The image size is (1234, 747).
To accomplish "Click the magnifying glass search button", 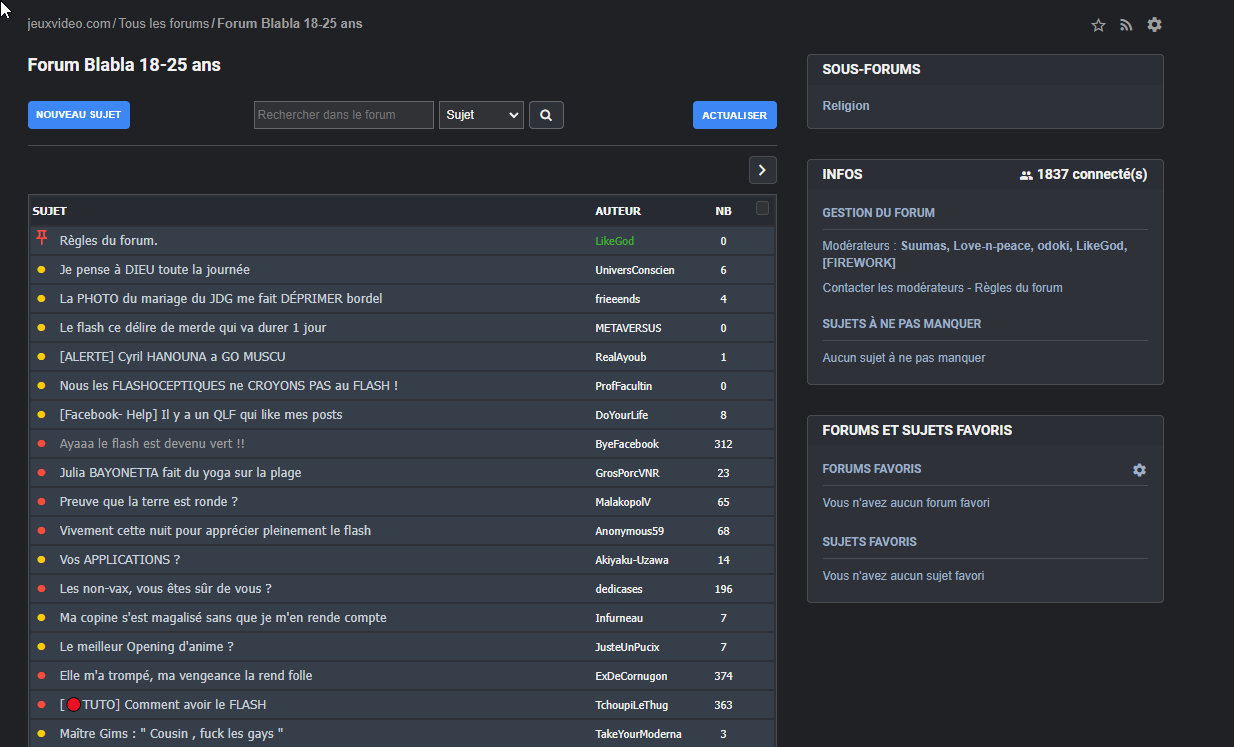I will (546, 115).
